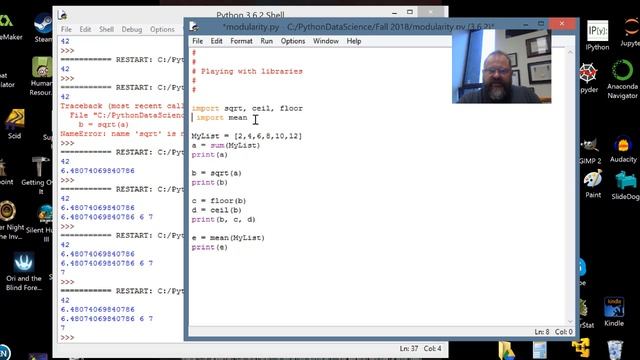Click the NameError line in Python Shell
Screen dimensions: 640x360
click(122, 134)
